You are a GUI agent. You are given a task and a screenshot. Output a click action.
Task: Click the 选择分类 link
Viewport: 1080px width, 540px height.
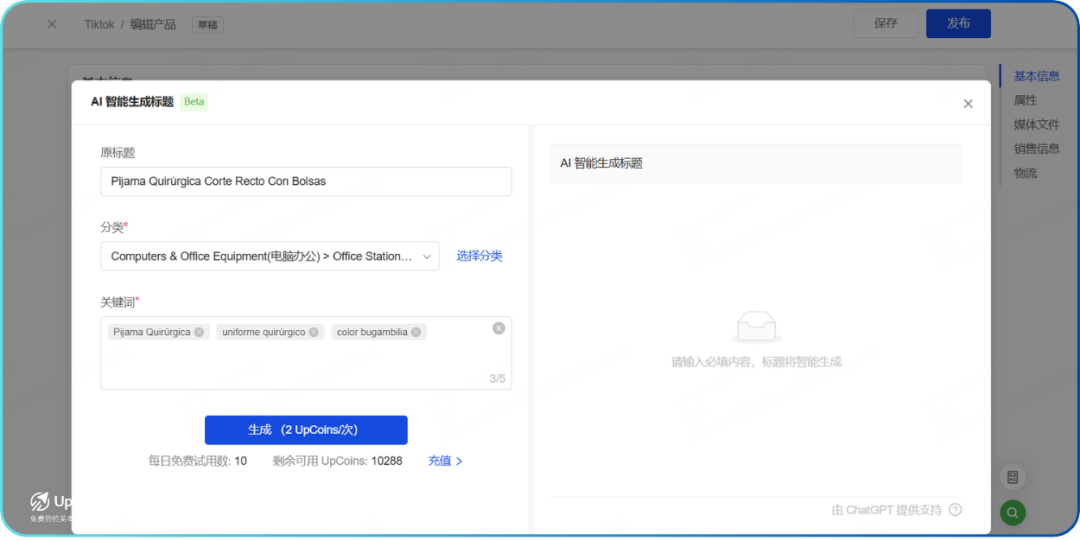(479, 256)
